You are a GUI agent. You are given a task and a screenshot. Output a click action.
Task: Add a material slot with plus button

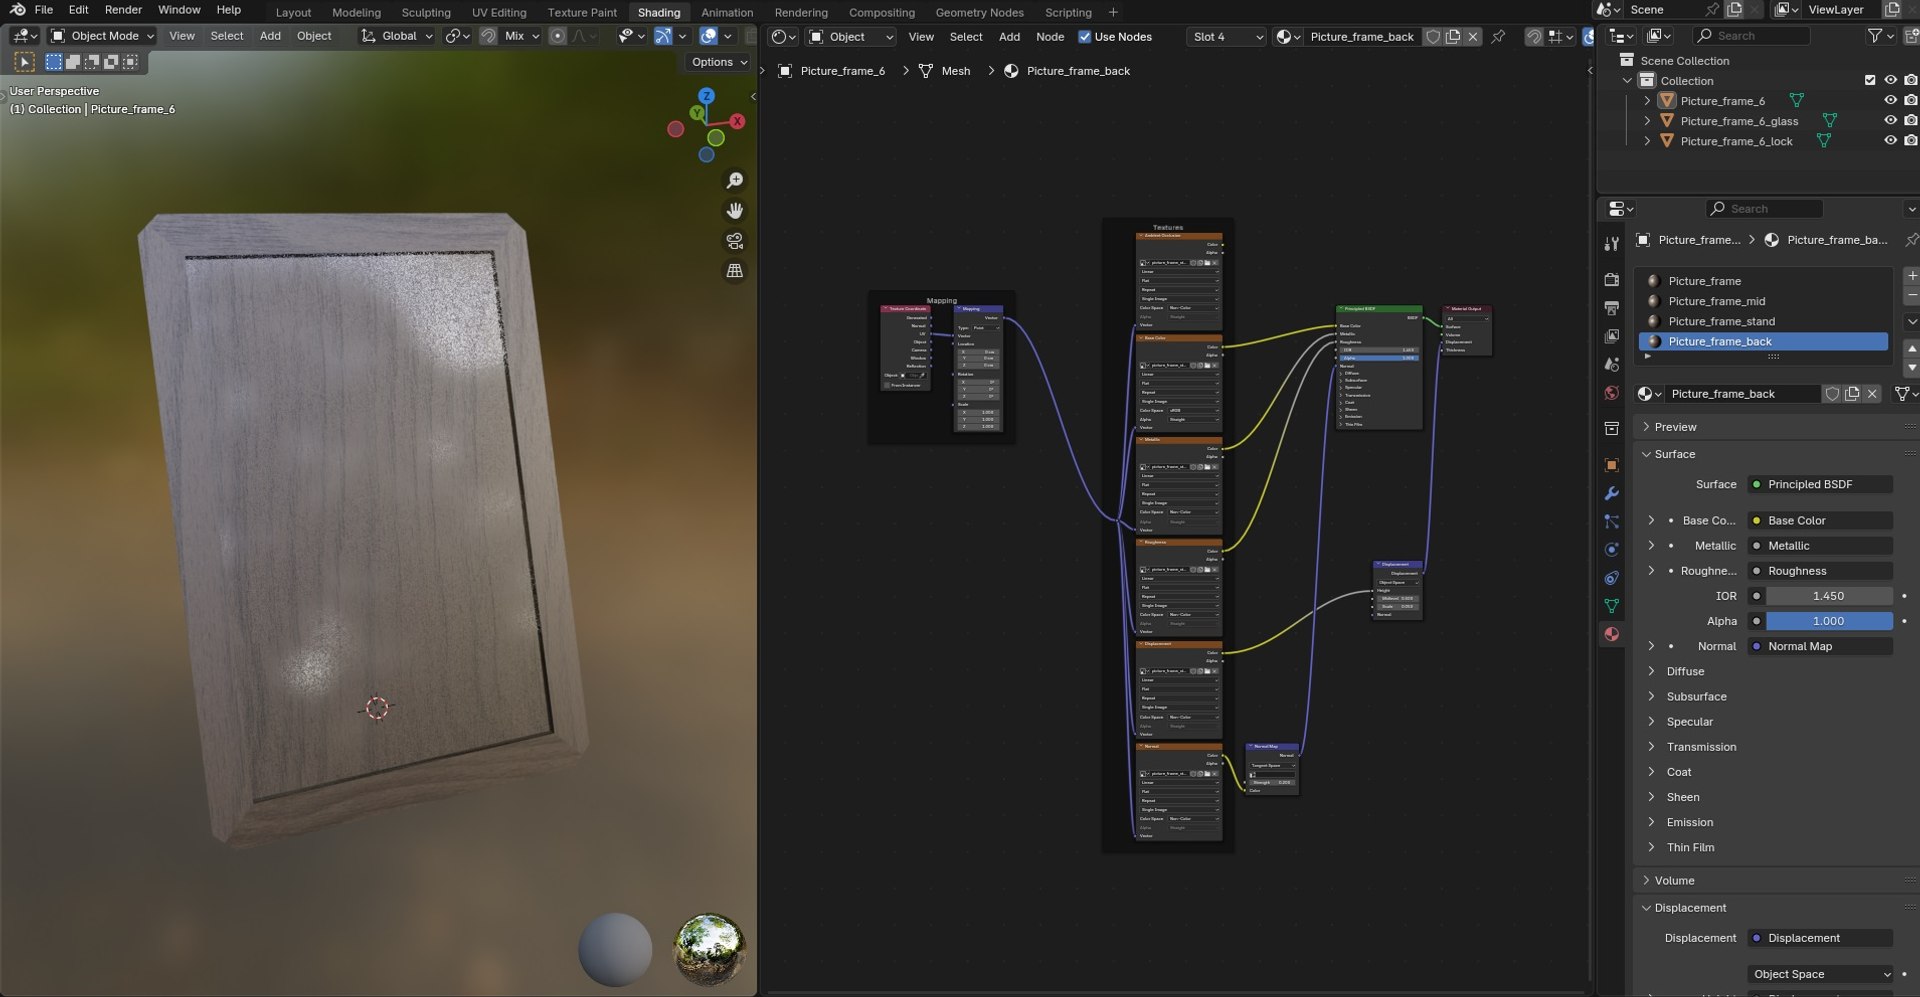[x=1911, y=276]
